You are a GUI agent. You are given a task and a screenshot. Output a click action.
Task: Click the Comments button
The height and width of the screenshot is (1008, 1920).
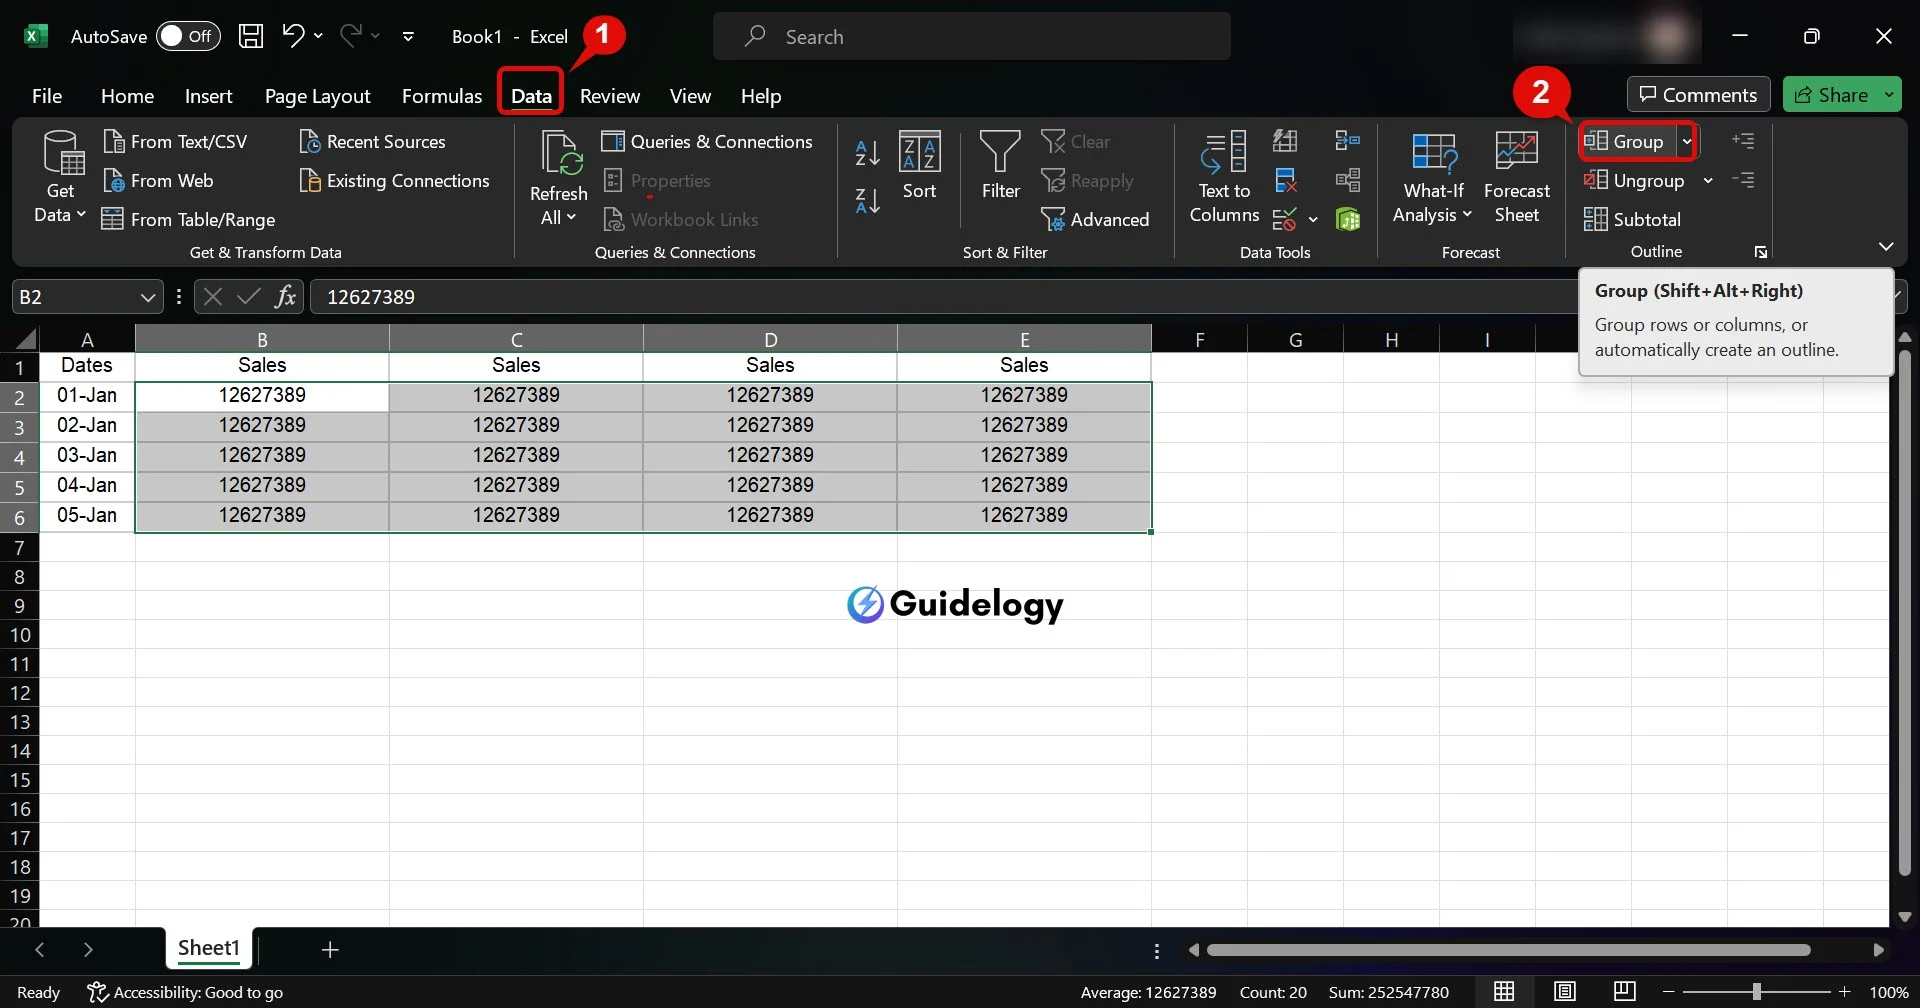coord(1698,95)
